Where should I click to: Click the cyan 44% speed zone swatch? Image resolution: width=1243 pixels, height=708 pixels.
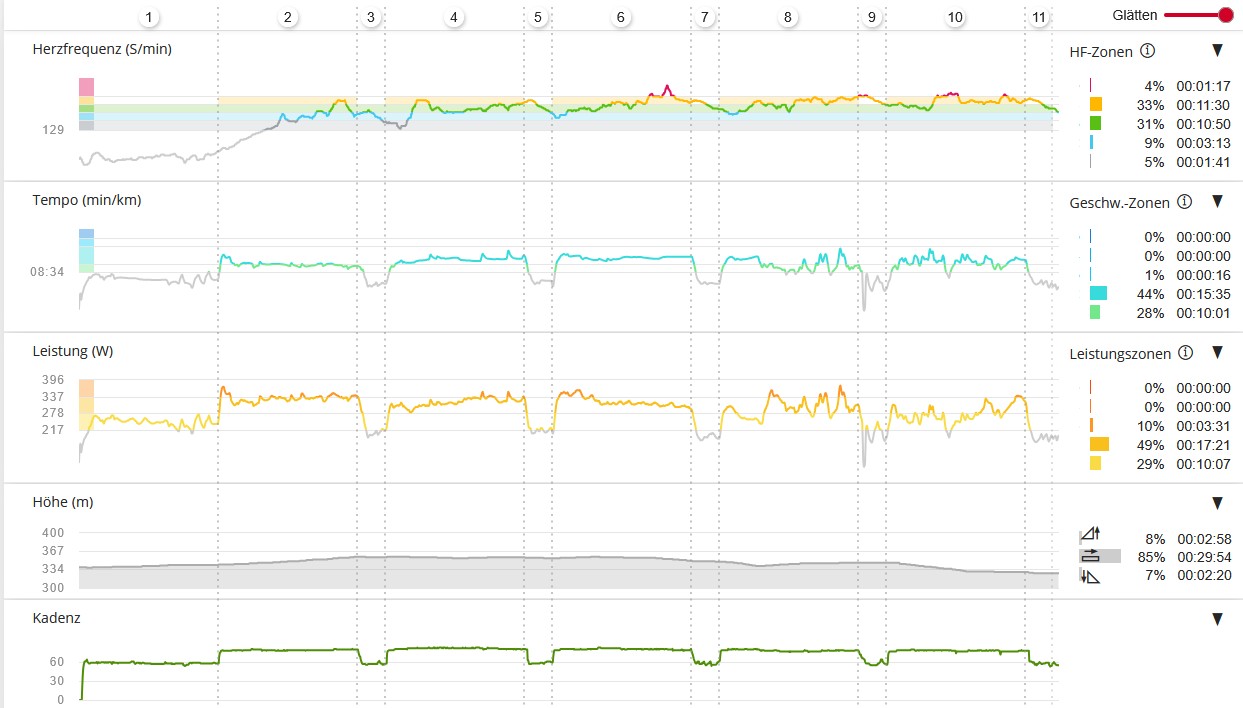[1098, 294]
